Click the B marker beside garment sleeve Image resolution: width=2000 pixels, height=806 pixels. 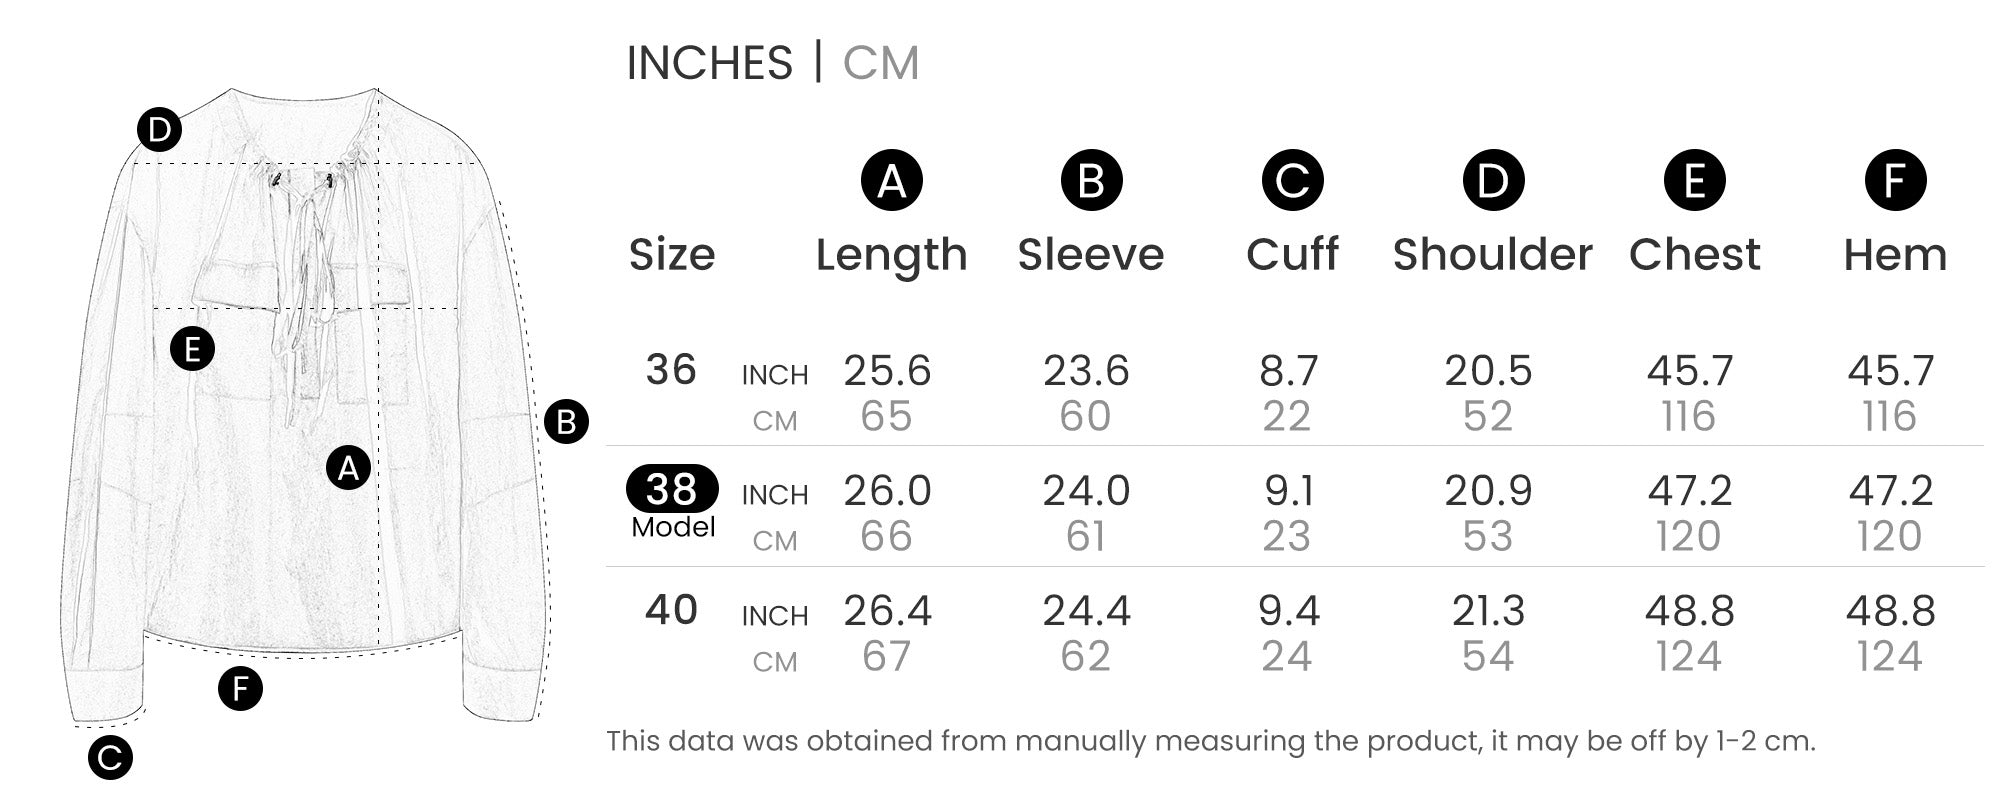[x=566, y=422]
